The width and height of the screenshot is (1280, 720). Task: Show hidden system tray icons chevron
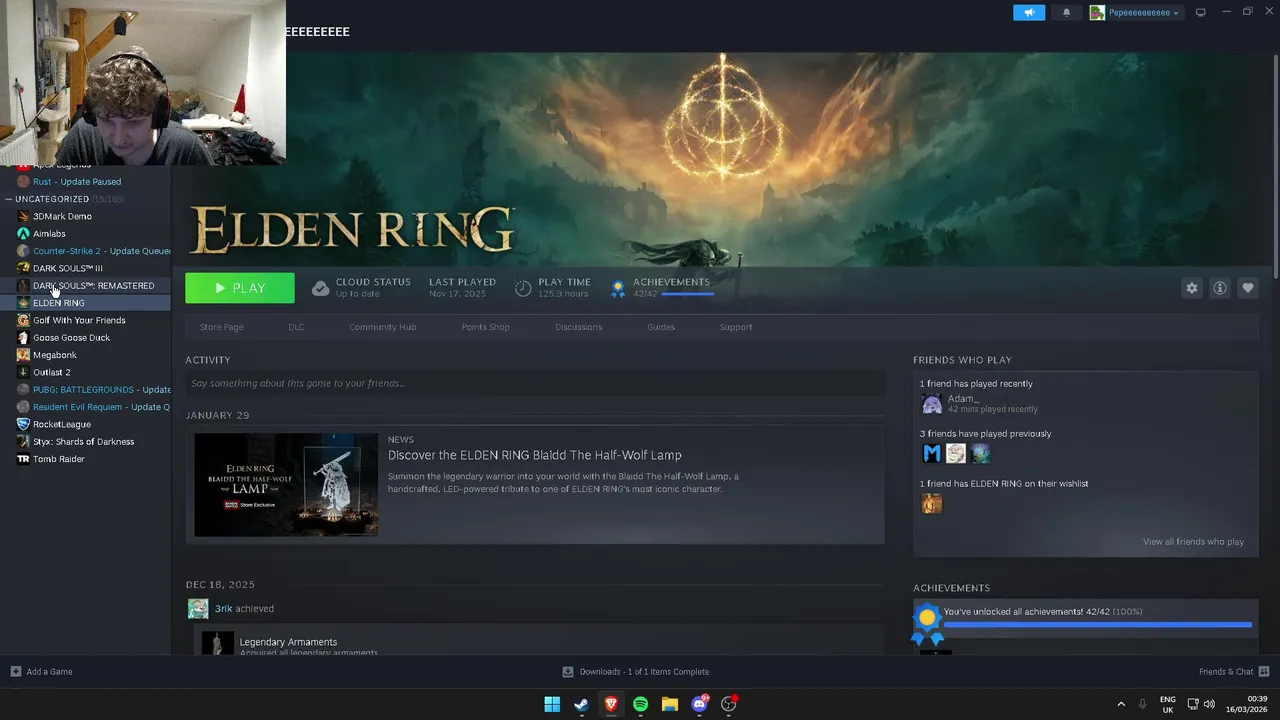click(x=1121, y=704)
